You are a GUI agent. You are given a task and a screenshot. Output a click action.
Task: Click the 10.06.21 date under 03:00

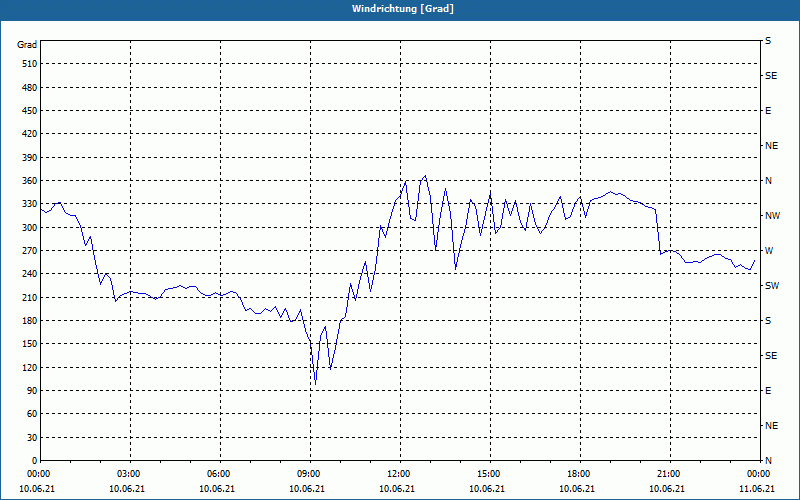(x=127, y=489)
